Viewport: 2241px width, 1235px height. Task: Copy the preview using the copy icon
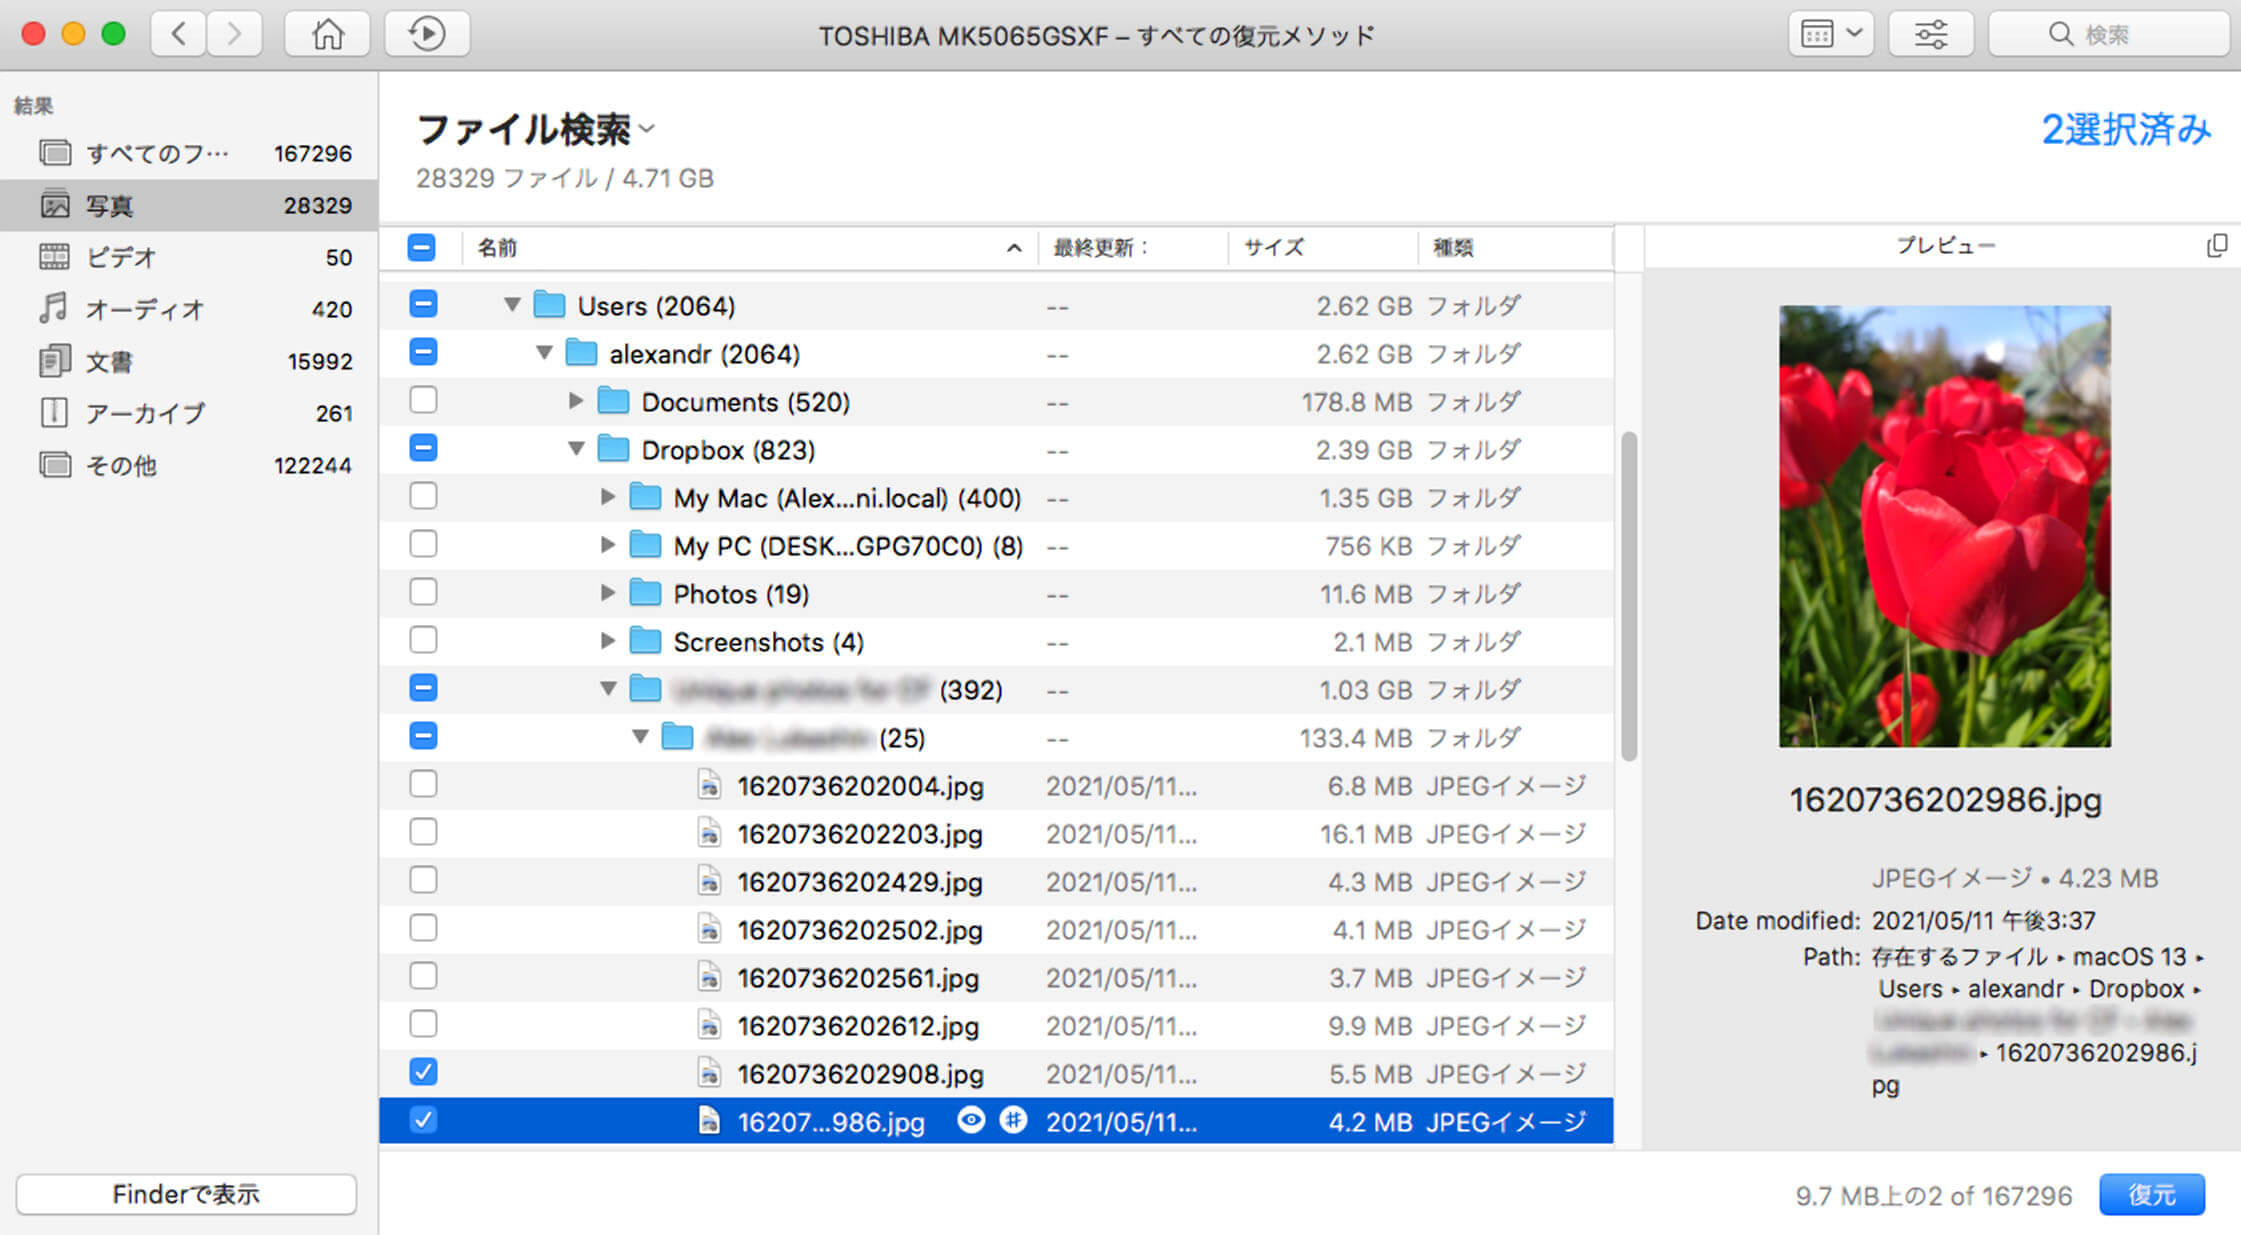2218,245
